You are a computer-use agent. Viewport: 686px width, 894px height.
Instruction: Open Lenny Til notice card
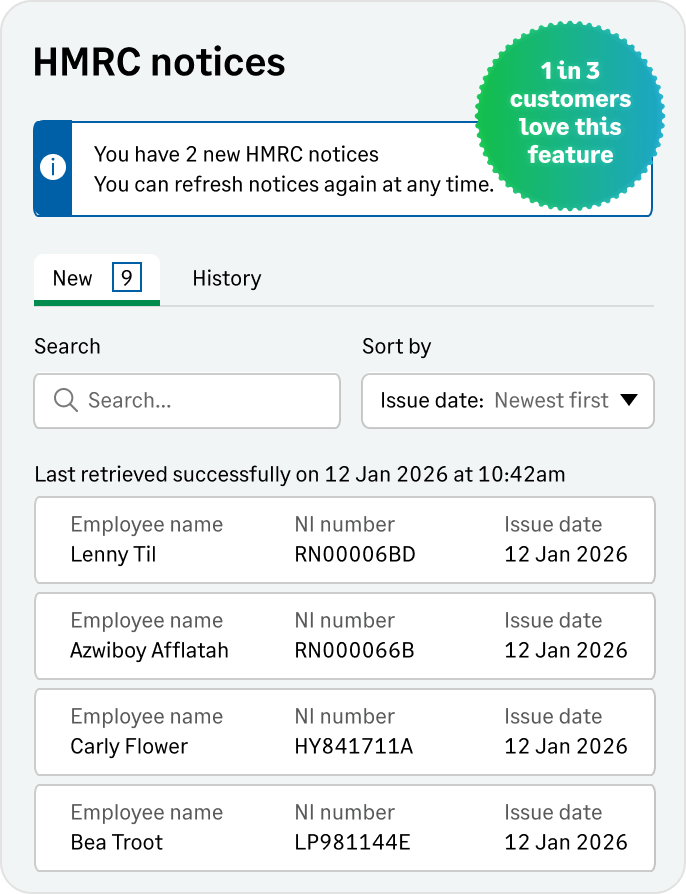tap(345, 540)
